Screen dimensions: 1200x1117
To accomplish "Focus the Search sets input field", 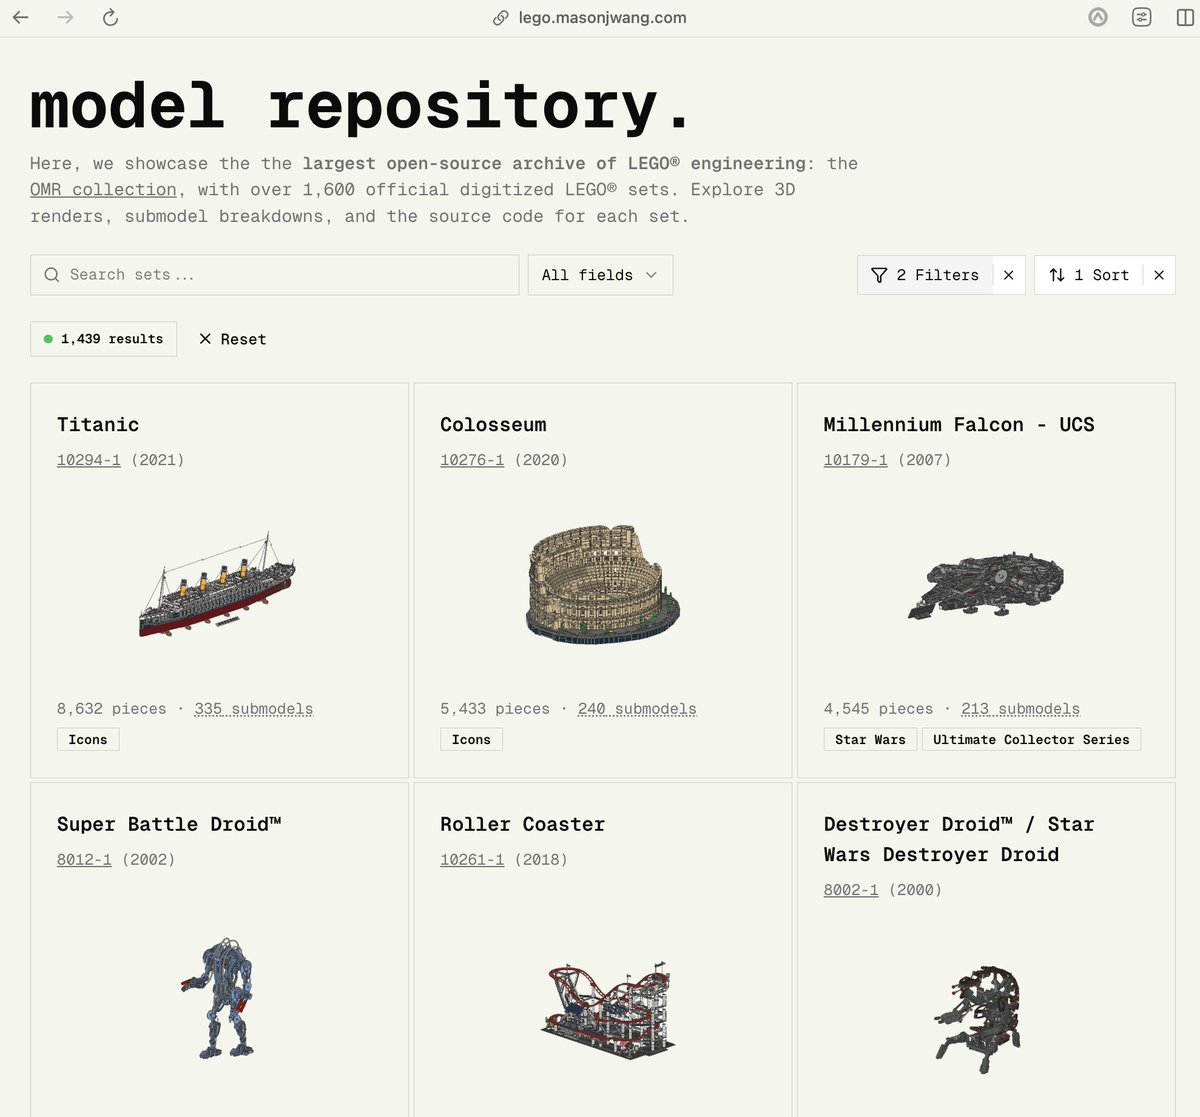I will tap(275, 275).
